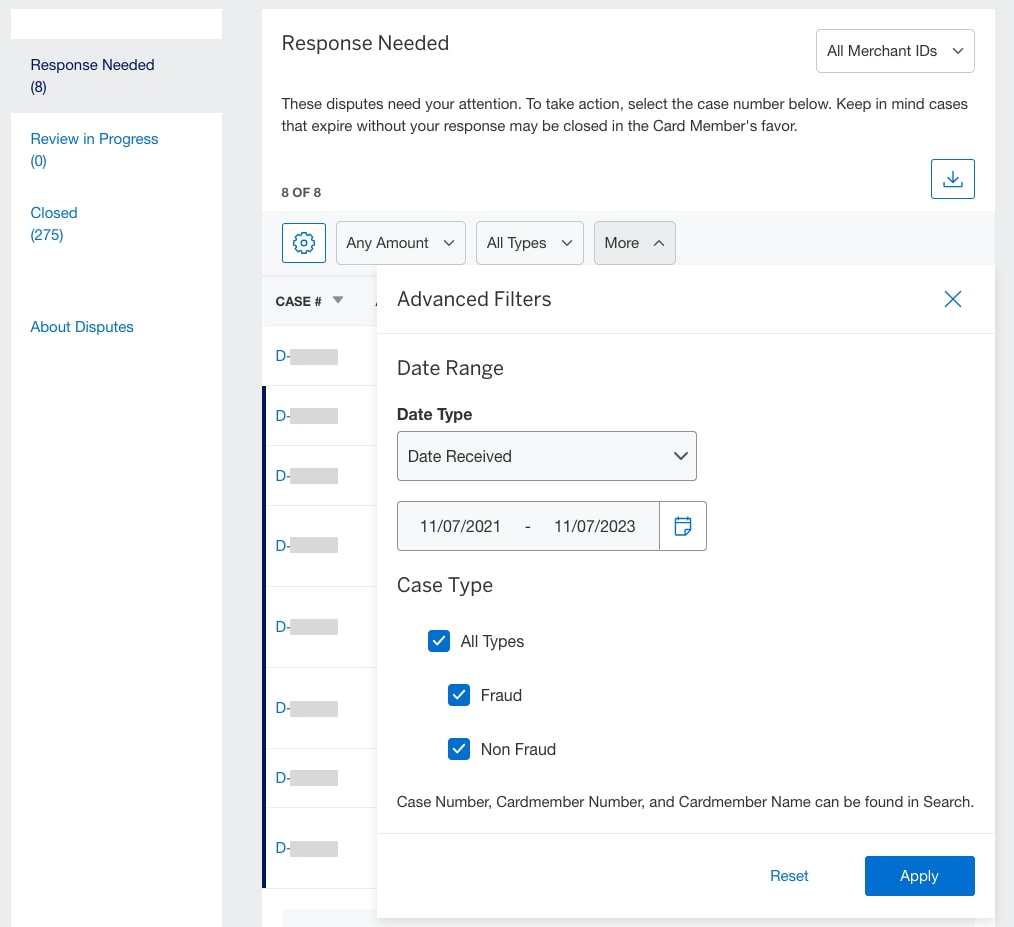Open the About Disputes page
The image size is (1014, 927).
click(82, 327)
